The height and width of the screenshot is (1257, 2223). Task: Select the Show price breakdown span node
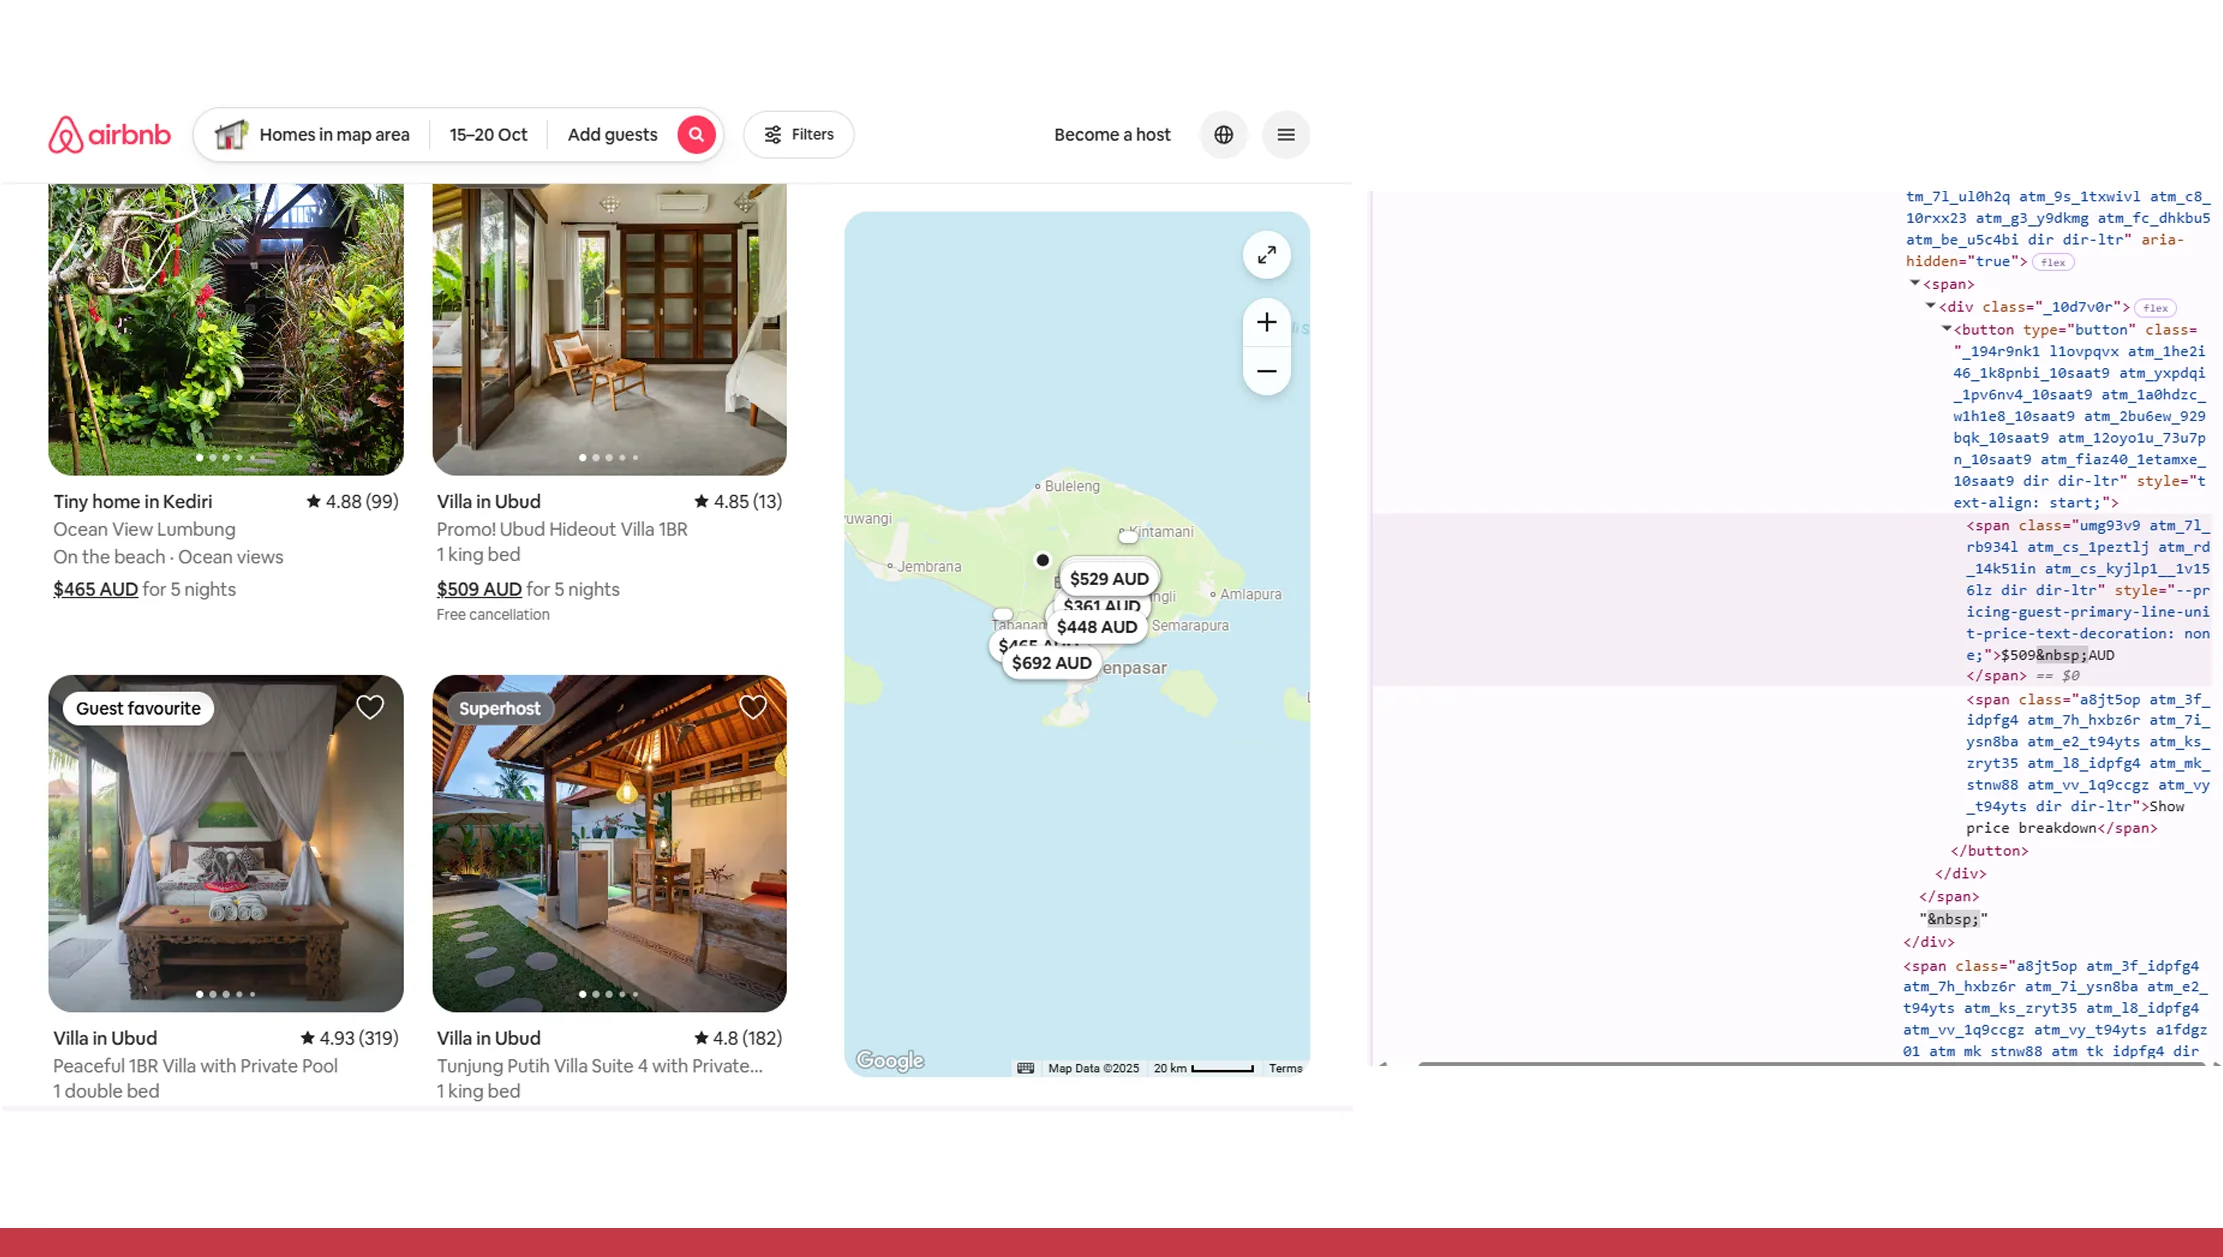[2088, 763]
